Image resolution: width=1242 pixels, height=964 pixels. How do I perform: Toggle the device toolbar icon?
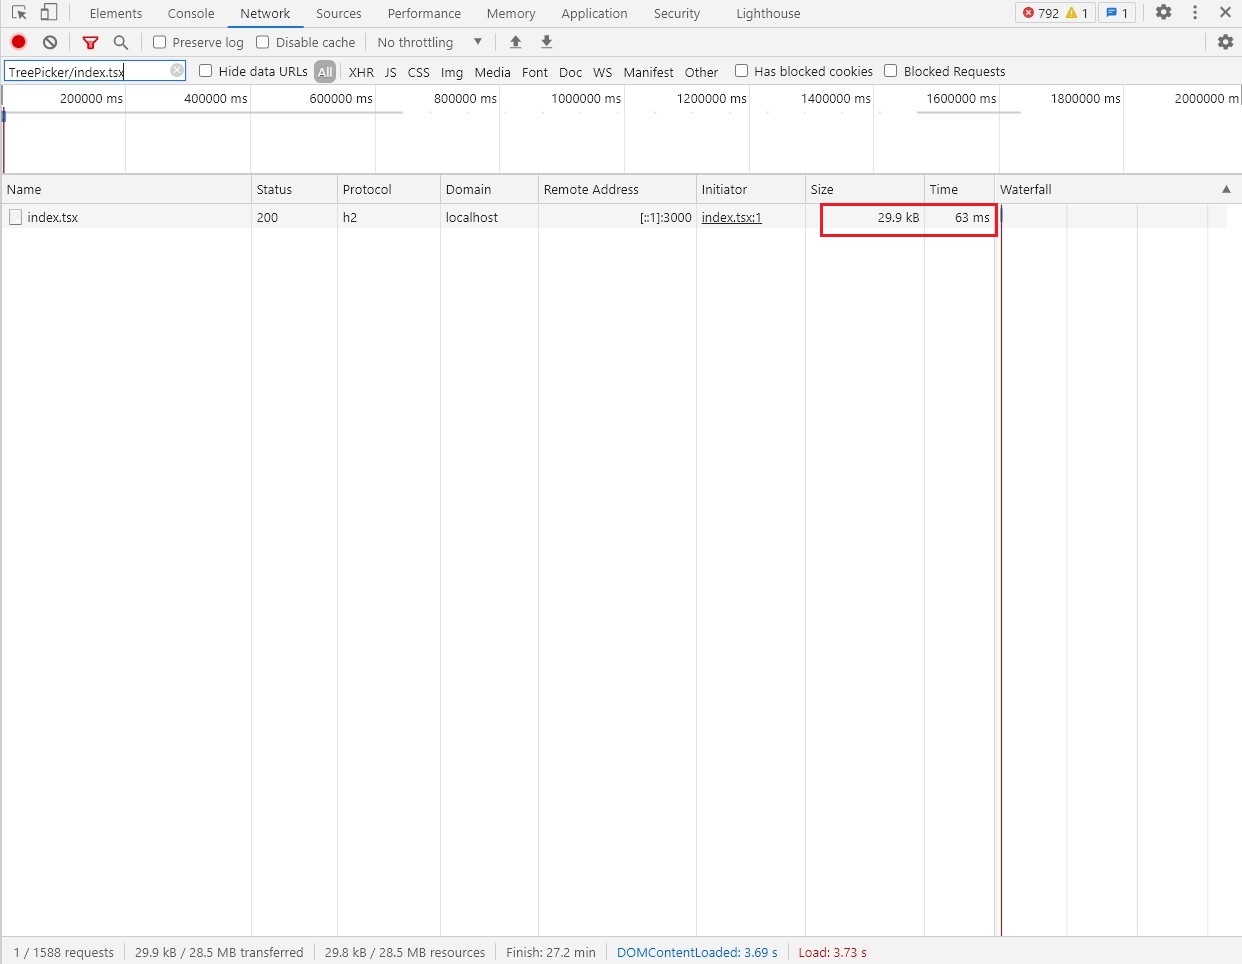pos(48,13)
